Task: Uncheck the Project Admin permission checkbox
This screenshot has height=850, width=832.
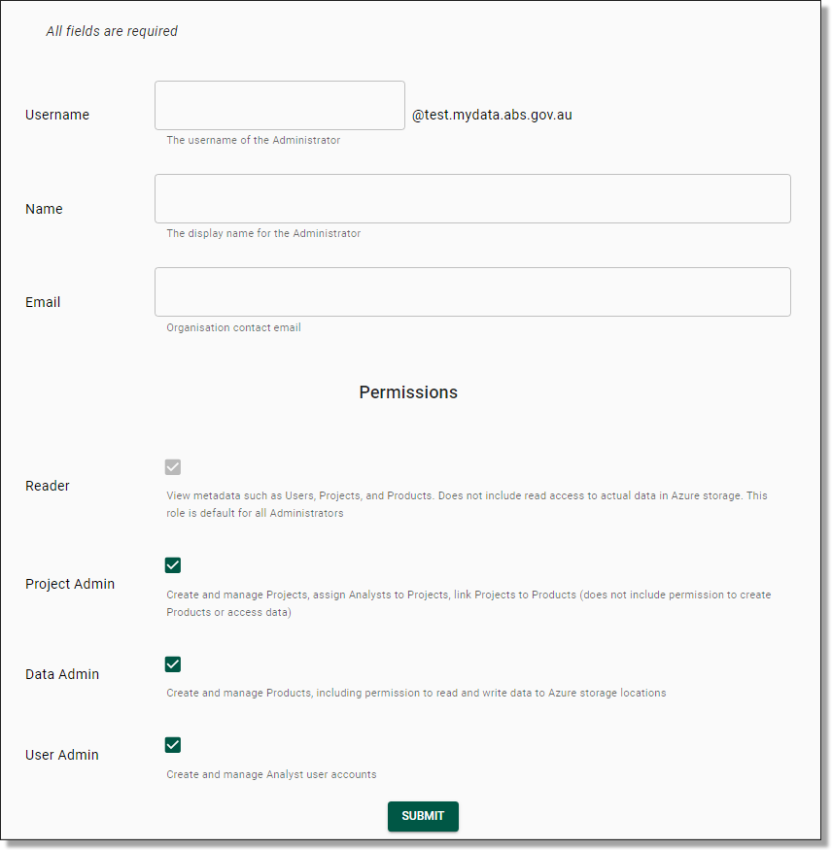Action: (172, 565)
